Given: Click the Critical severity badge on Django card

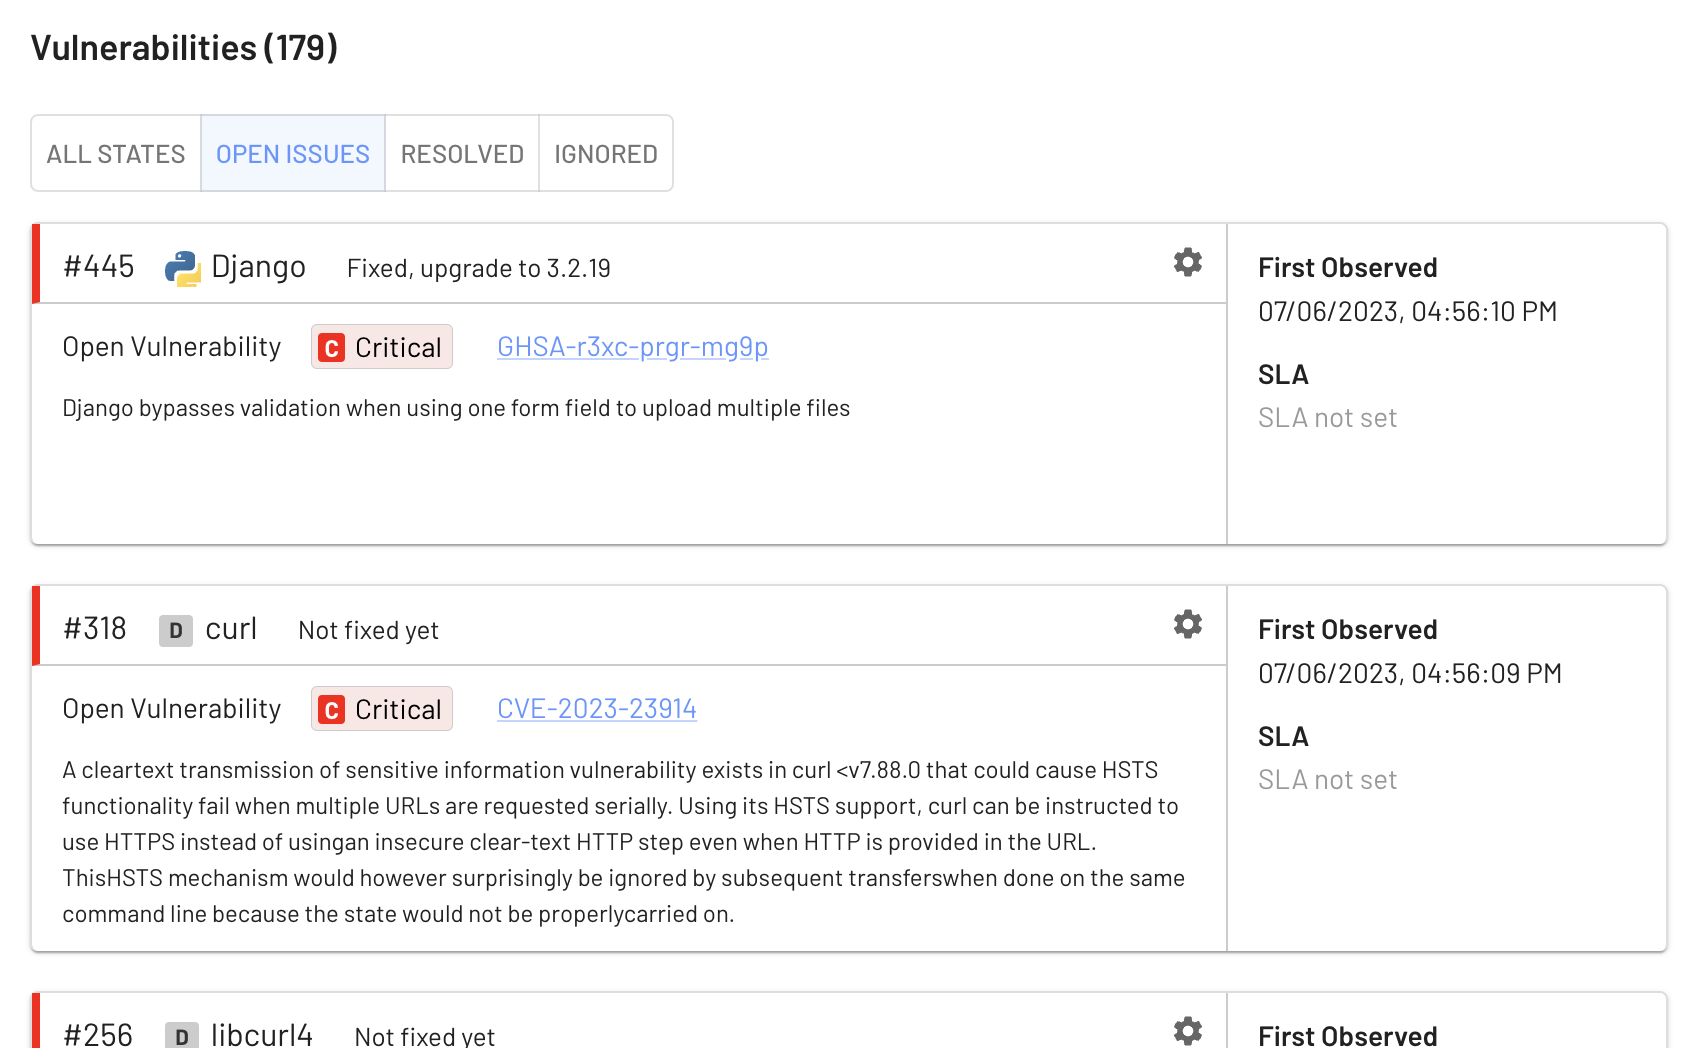Looking at the screenshot, I should click(381, 347).
